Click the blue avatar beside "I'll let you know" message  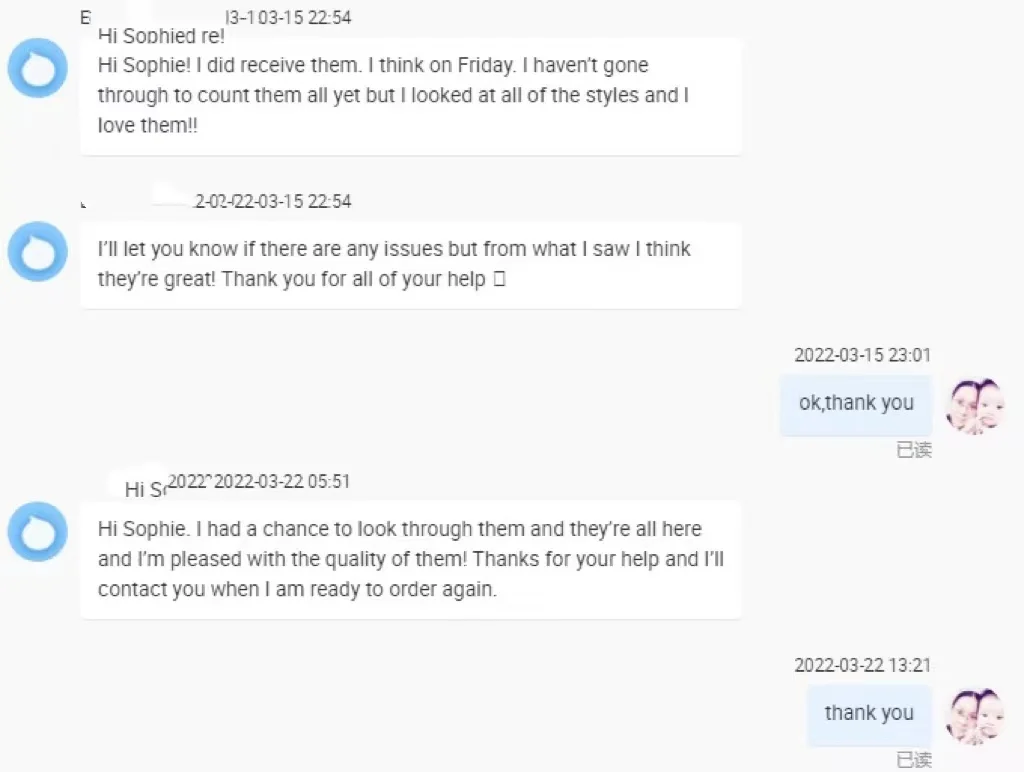(x=38, y=252)
